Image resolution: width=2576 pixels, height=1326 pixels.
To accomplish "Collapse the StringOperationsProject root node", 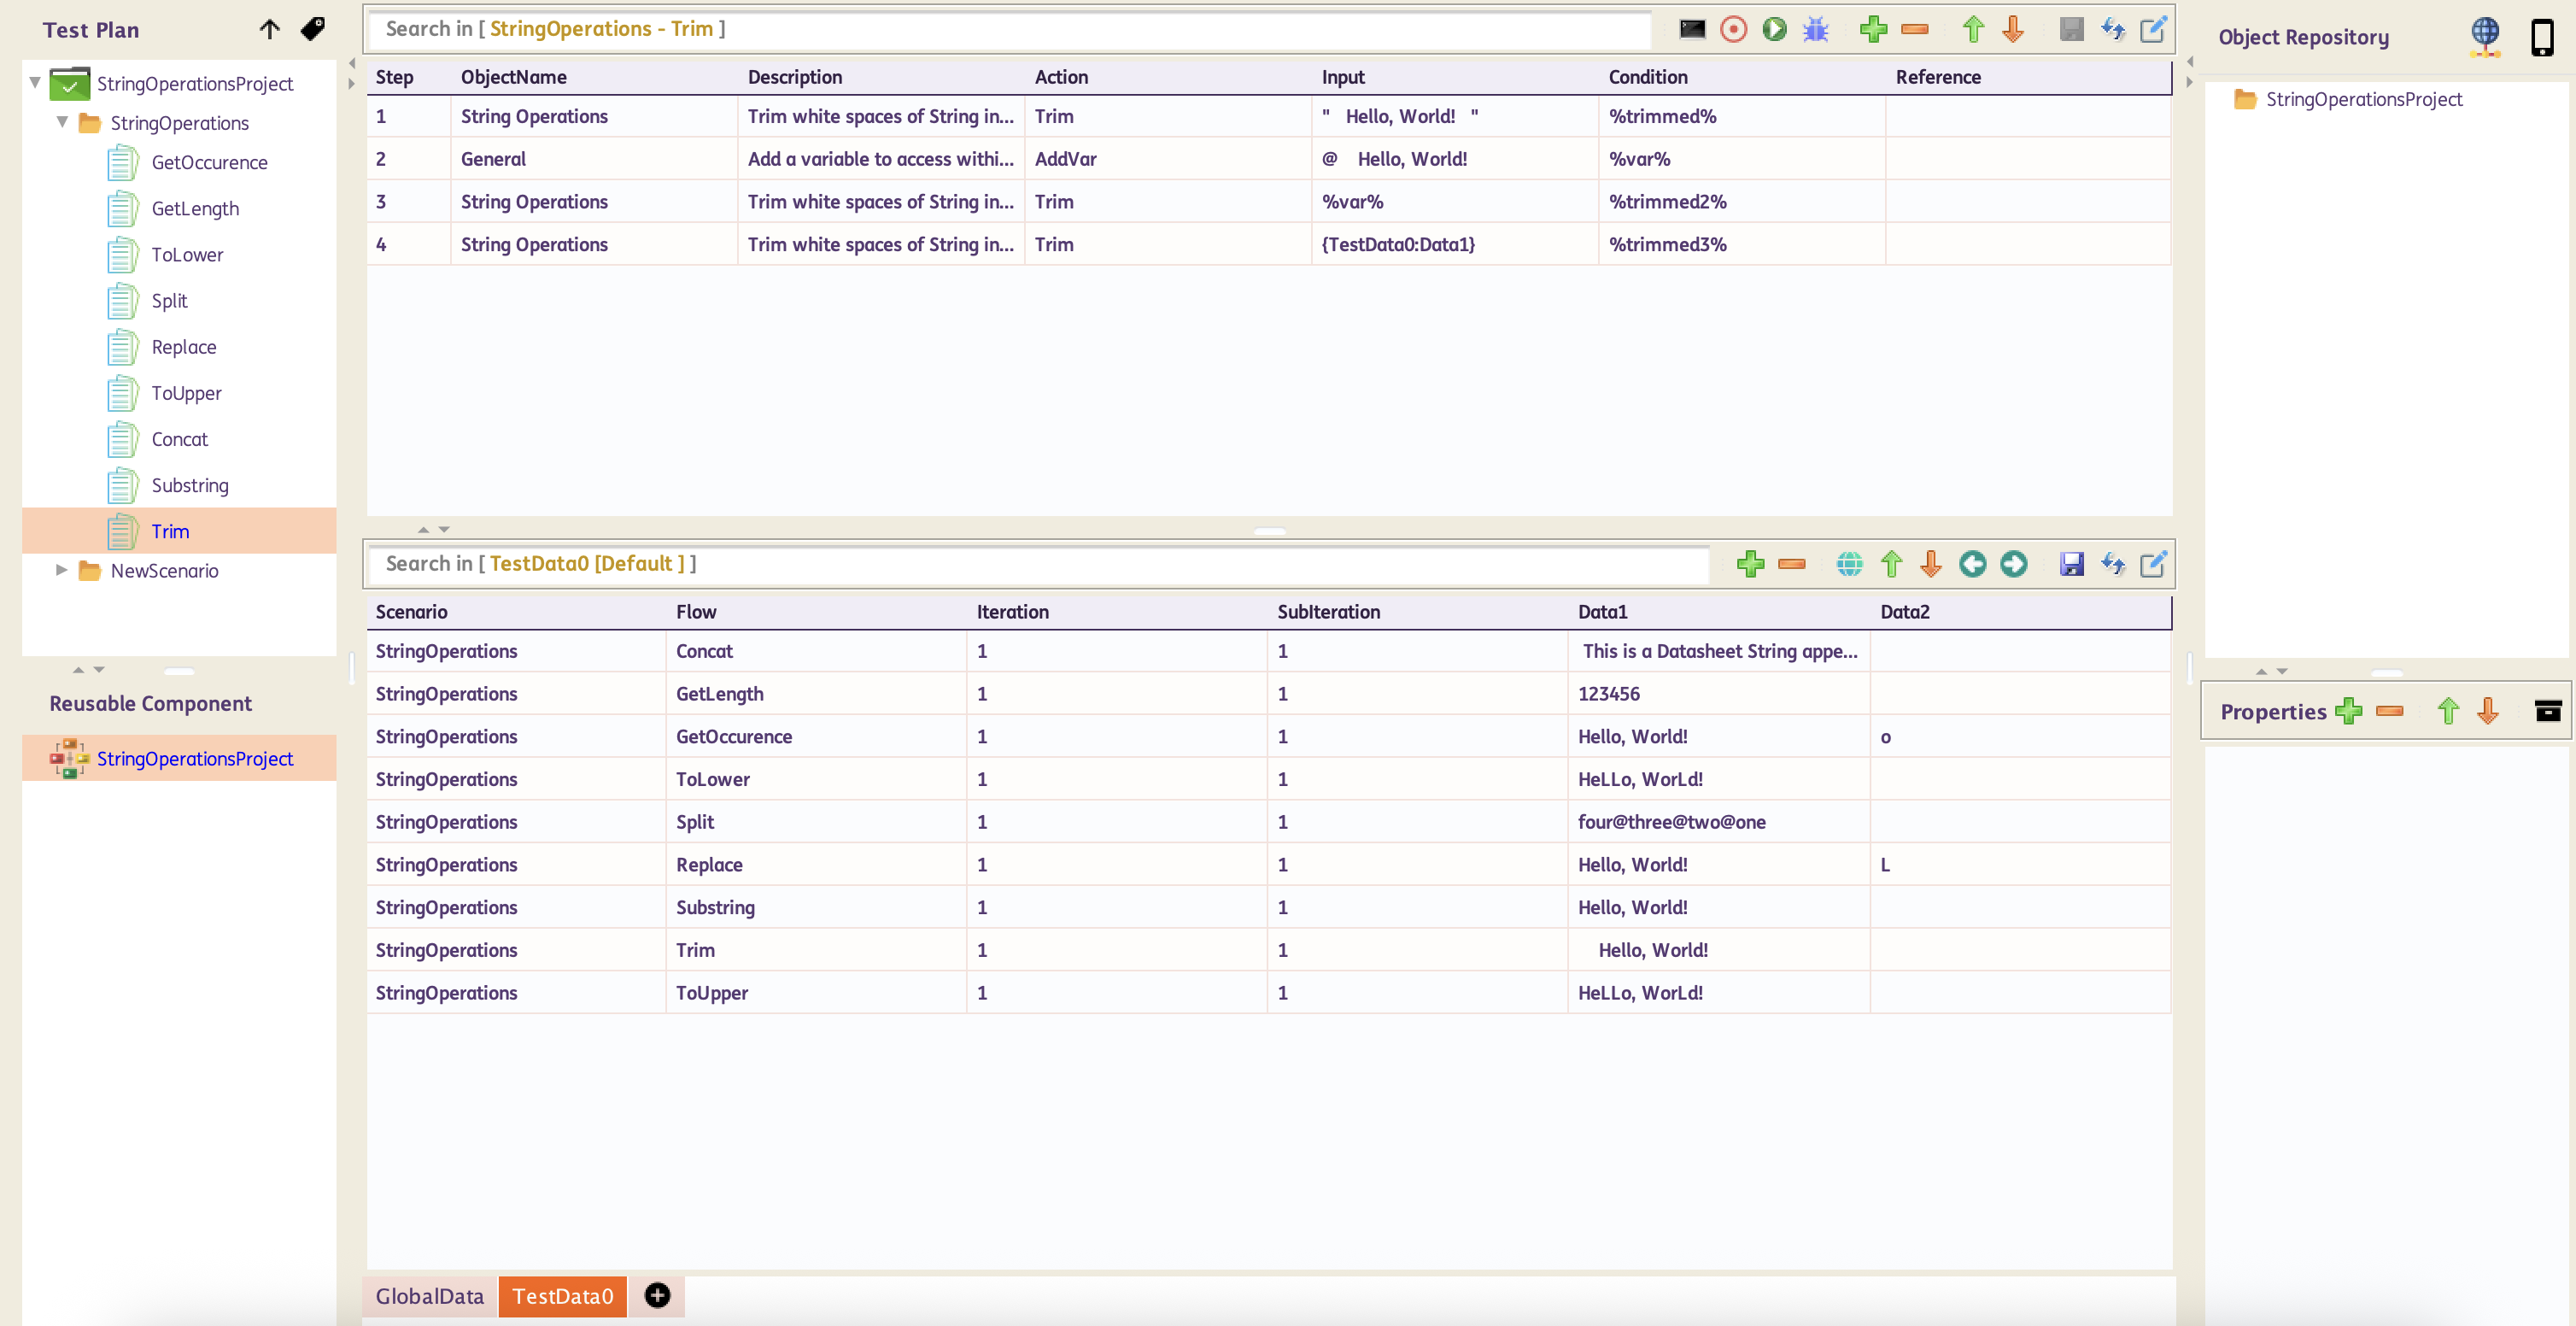I will [35, 82].
